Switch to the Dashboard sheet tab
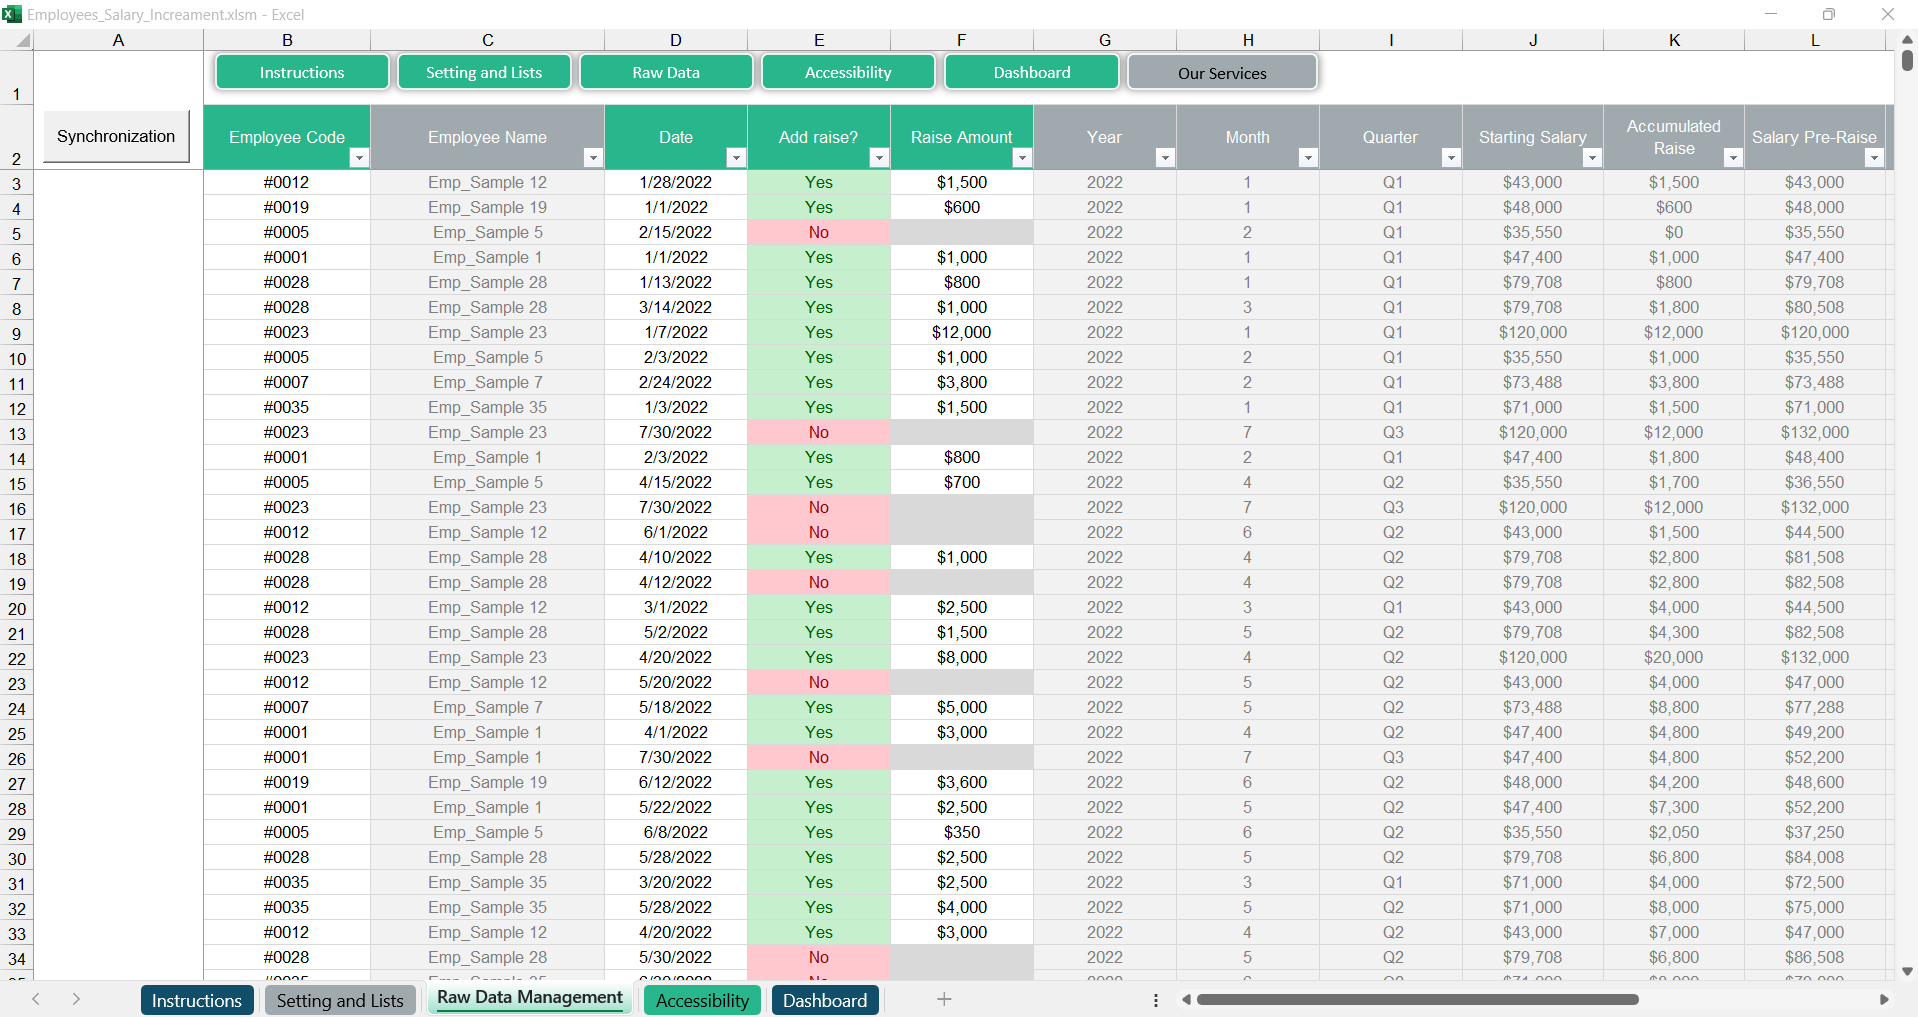This screenshot has height=1017, width=1918. coord(824,1000)
